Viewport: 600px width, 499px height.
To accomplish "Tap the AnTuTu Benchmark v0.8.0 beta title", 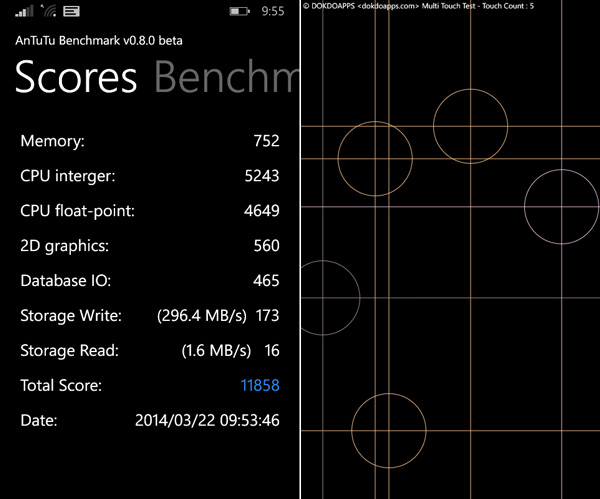I will (x=97, y=41).
